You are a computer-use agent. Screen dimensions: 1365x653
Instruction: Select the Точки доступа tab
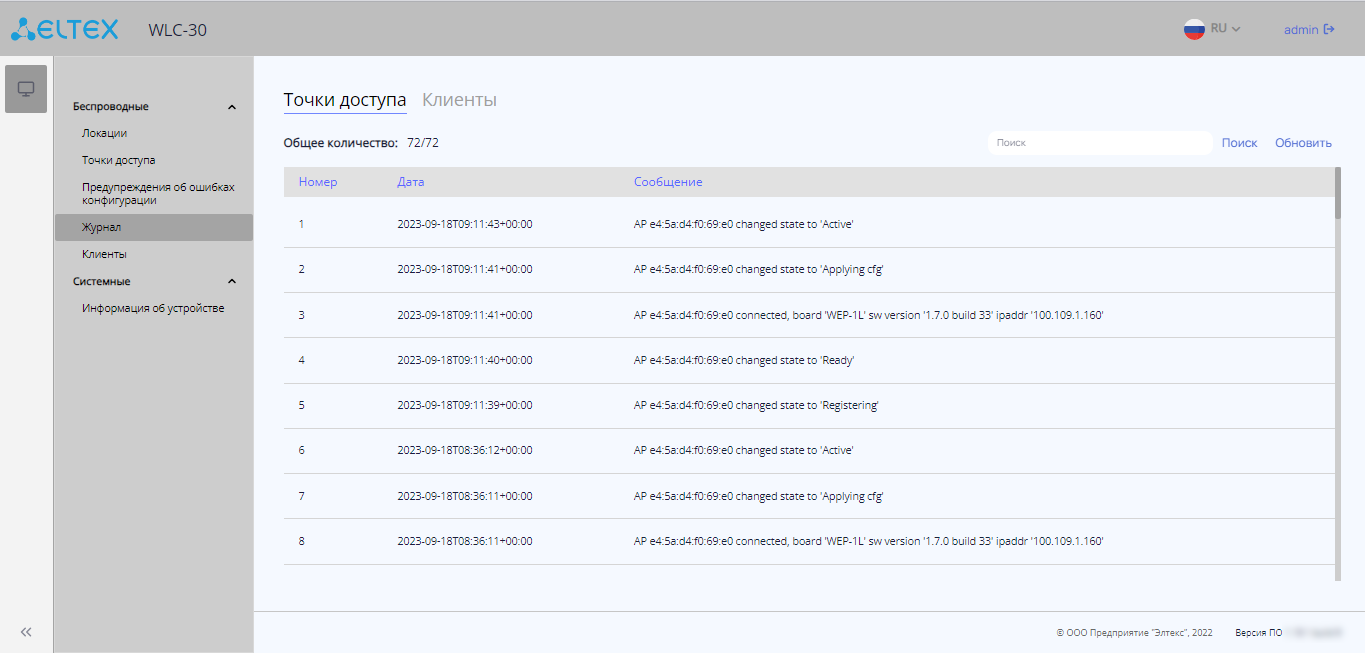coord(345,100)
